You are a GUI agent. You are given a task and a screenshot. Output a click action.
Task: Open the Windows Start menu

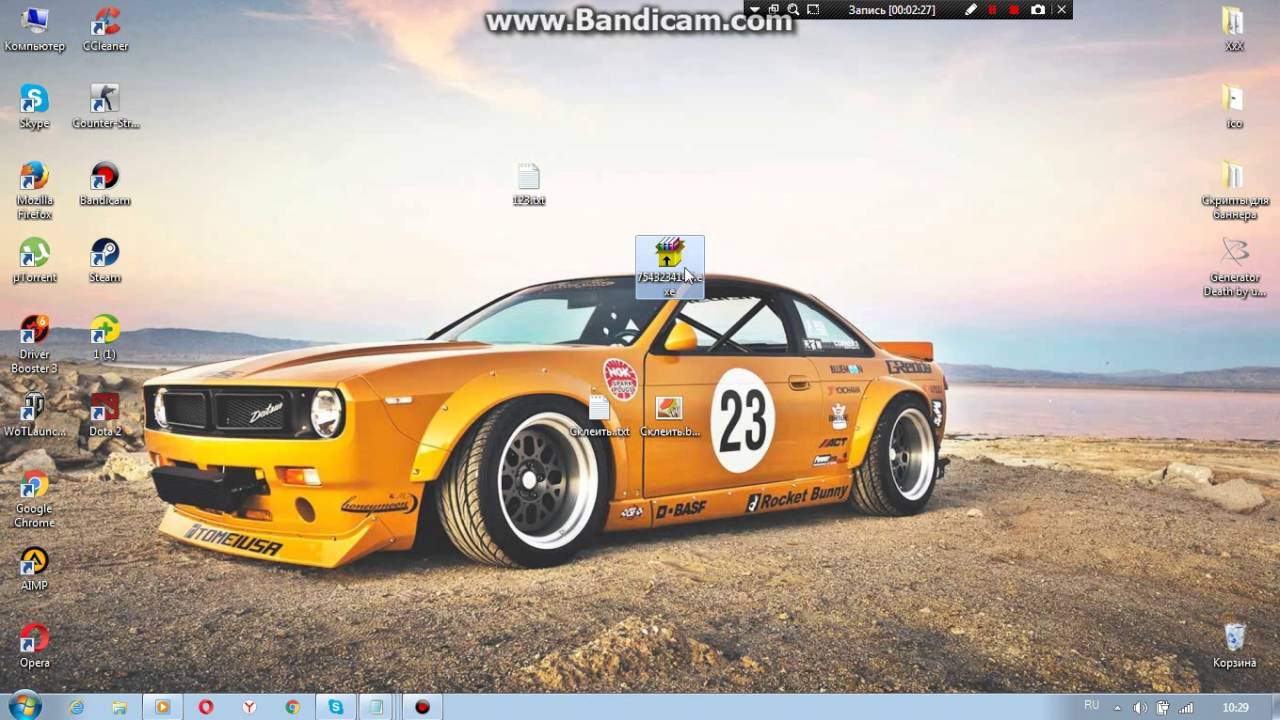tap(23, 706)
